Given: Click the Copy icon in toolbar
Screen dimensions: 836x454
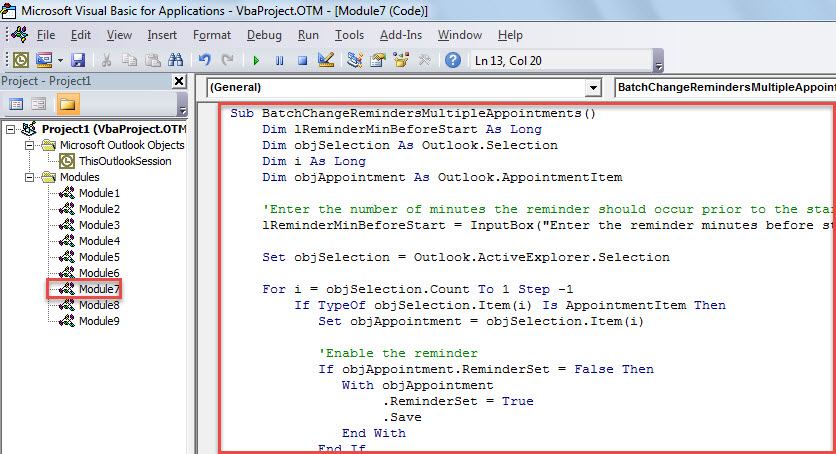Looking at the screenshot, I should click(x=129, y=60).
